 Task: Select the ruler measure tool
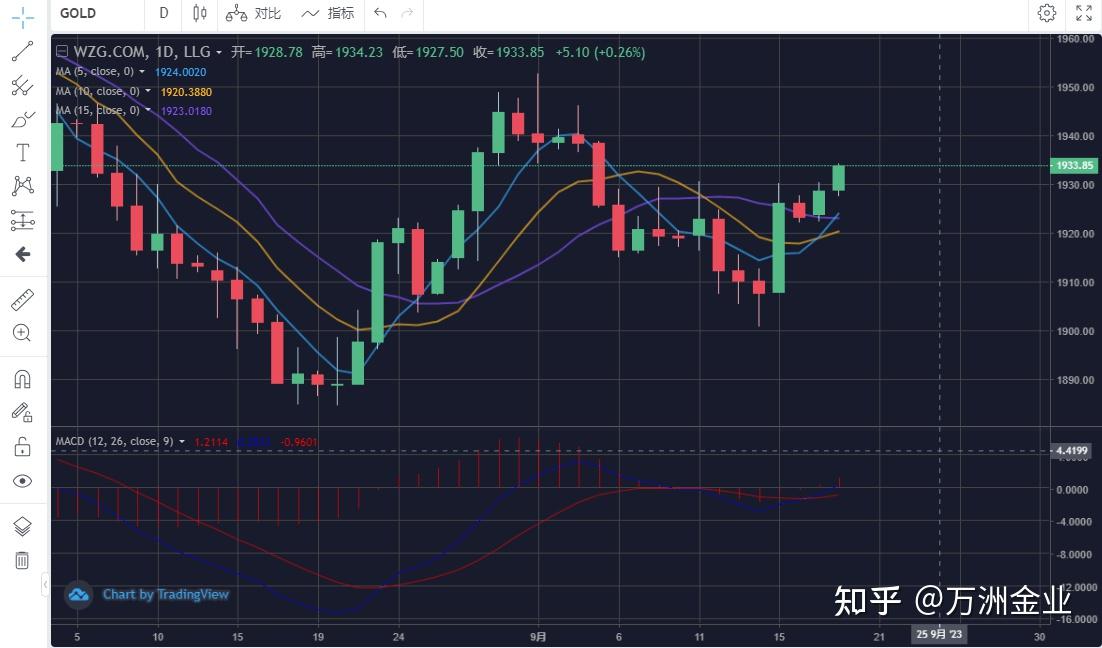pyautogui.click(x=22, y=299)
